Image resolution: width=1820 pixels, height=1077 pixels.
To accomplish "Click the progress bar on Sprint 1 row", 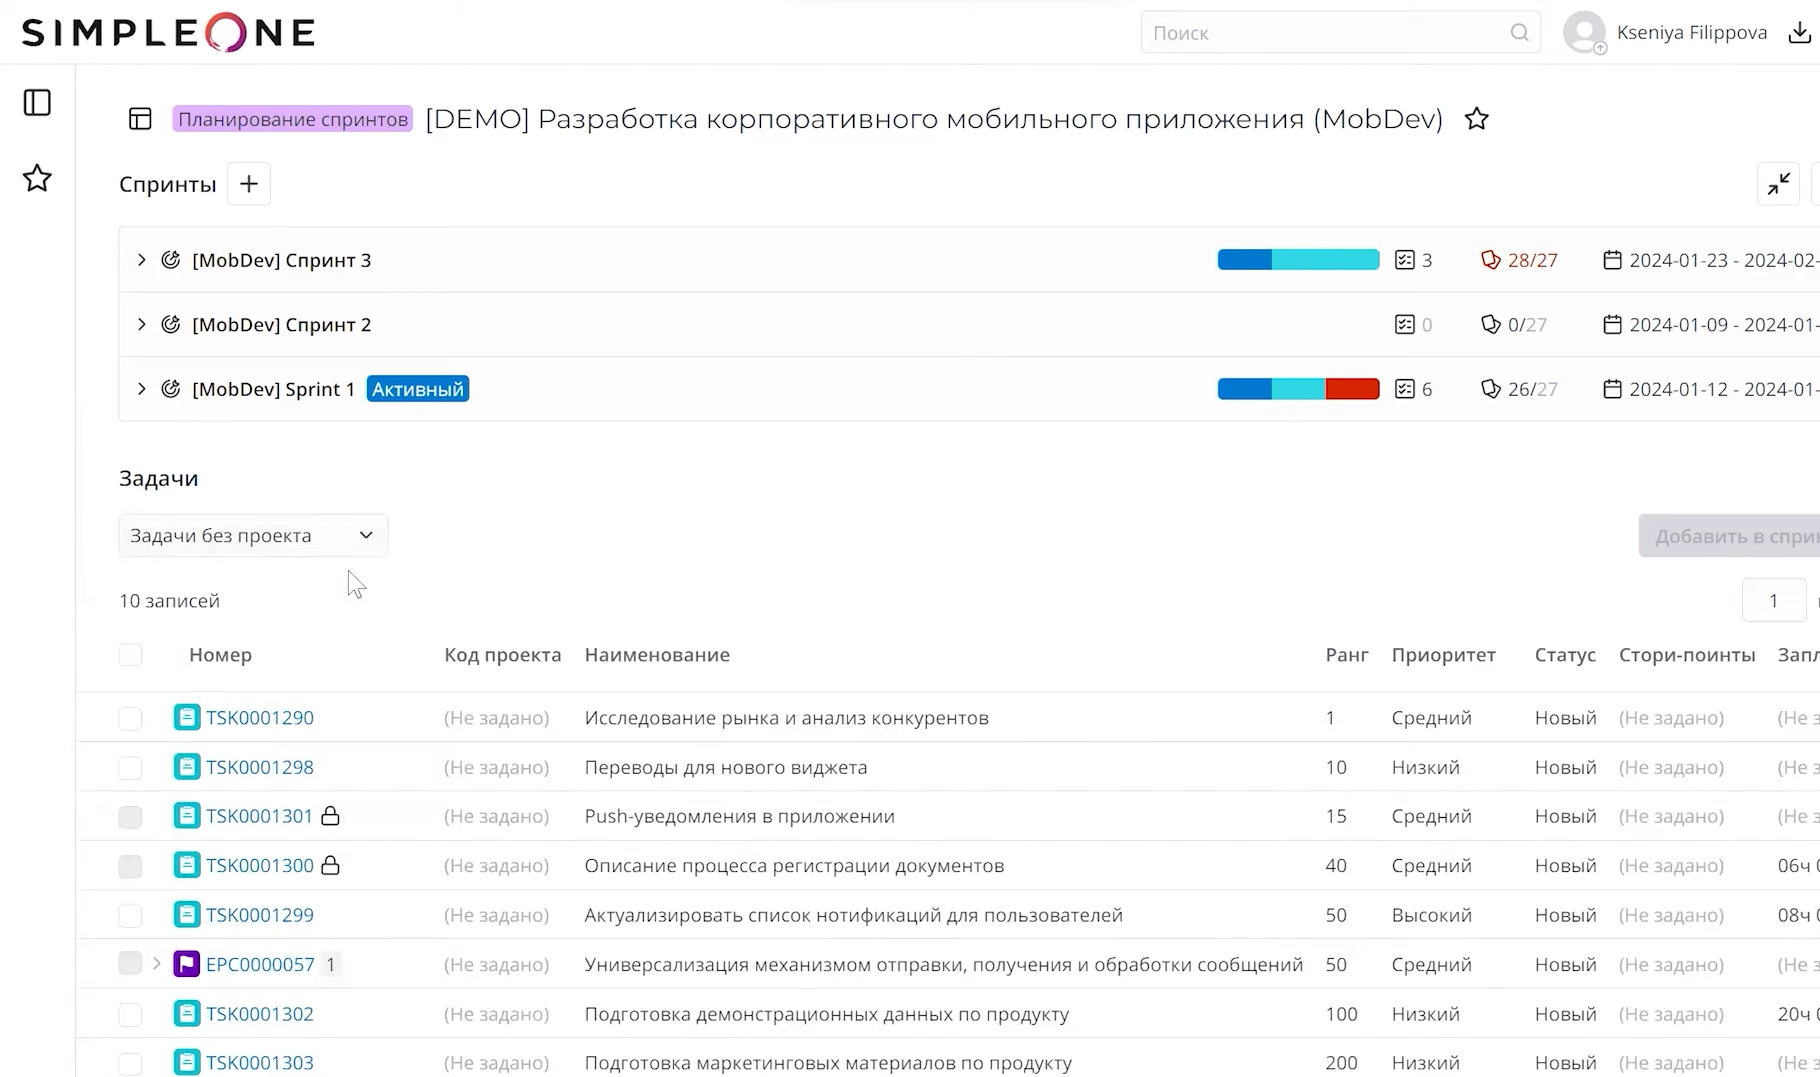I will (x=1297, y=389).
